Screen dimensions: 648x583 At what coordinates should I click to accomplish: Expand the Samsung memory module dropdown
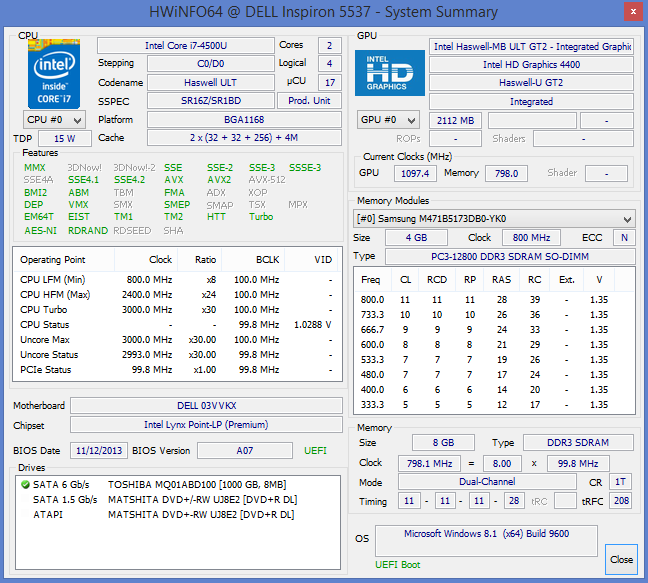[x=494, y=219]
